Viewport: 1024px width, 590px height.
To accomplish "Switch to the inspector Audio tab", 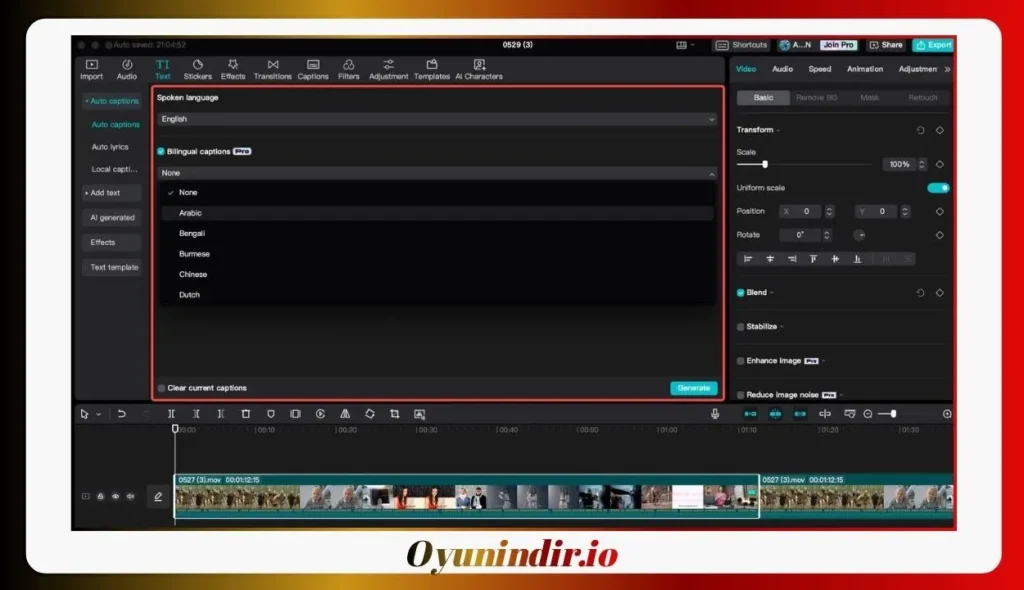I will pos(782,69).
